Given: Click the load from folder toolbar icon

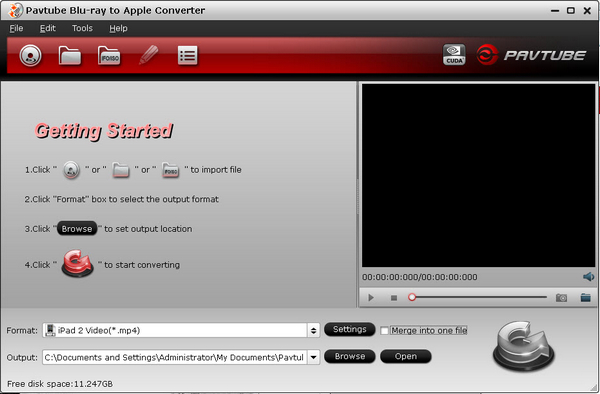Looking at the screenshot, I should (x=70, y=56).
